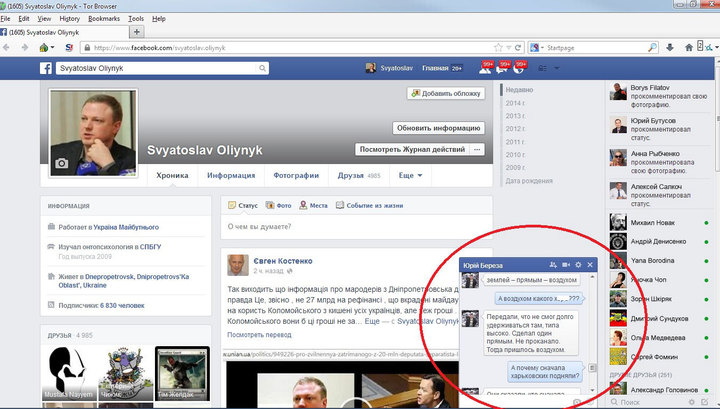Image resolution: width=720 pixels, height=409 pixels.
Task: Open the globe notifications icon
Action: (521, 69)
